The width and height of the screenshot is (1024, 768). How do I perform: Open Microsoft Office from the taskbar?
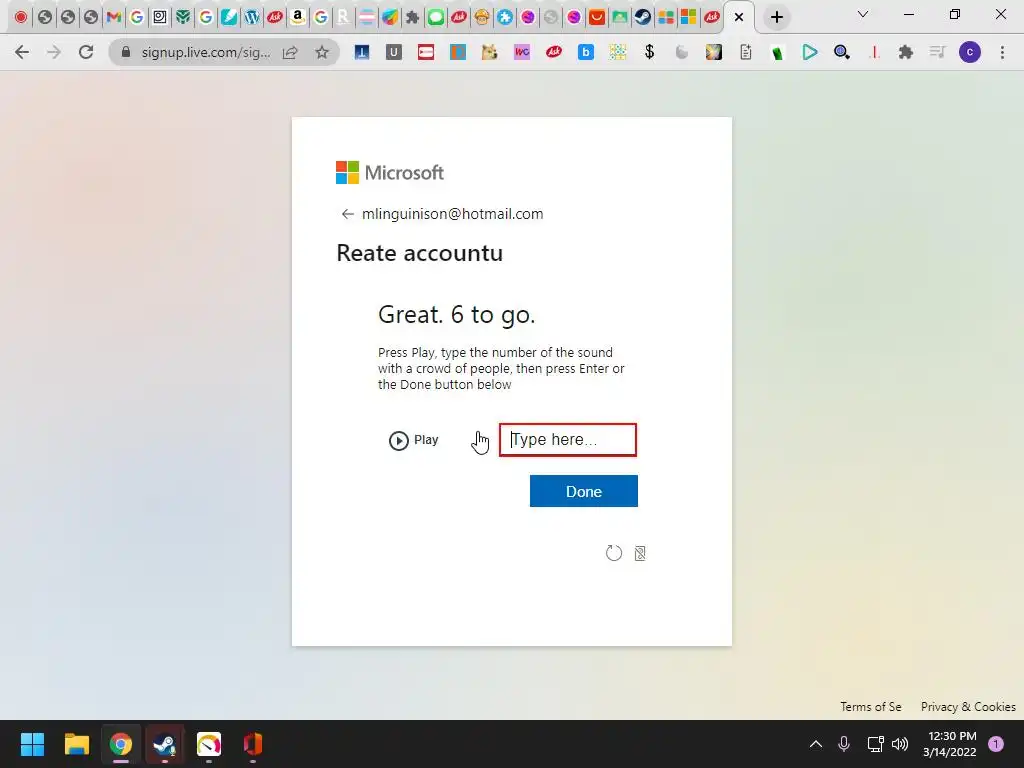tap(253, 744)
